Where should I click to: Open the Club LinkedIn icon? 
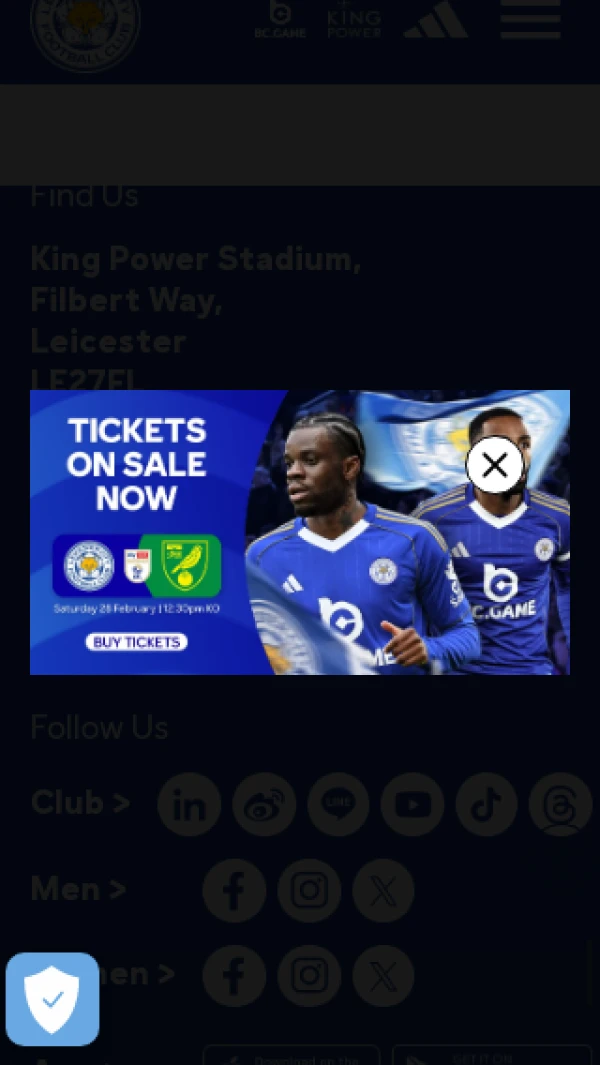point(190,804)
